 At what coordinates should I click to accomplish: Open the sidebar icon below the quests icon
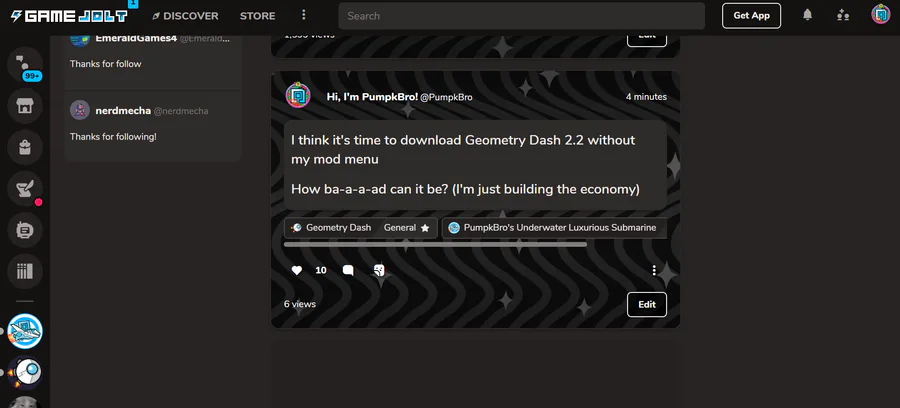25,230
